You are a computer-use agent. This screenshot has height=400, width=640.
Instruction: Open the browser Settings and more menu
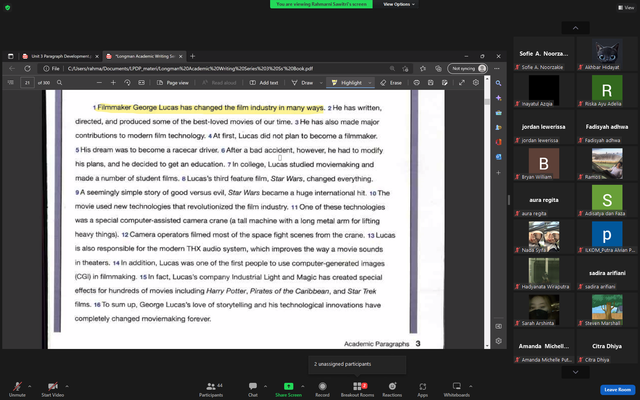[497, 69]
